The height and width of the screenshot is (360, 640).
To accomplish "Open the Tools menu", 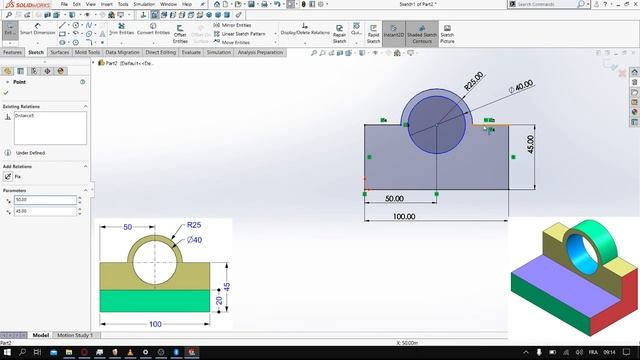I will pyautogui.click(x=123, y=4).
